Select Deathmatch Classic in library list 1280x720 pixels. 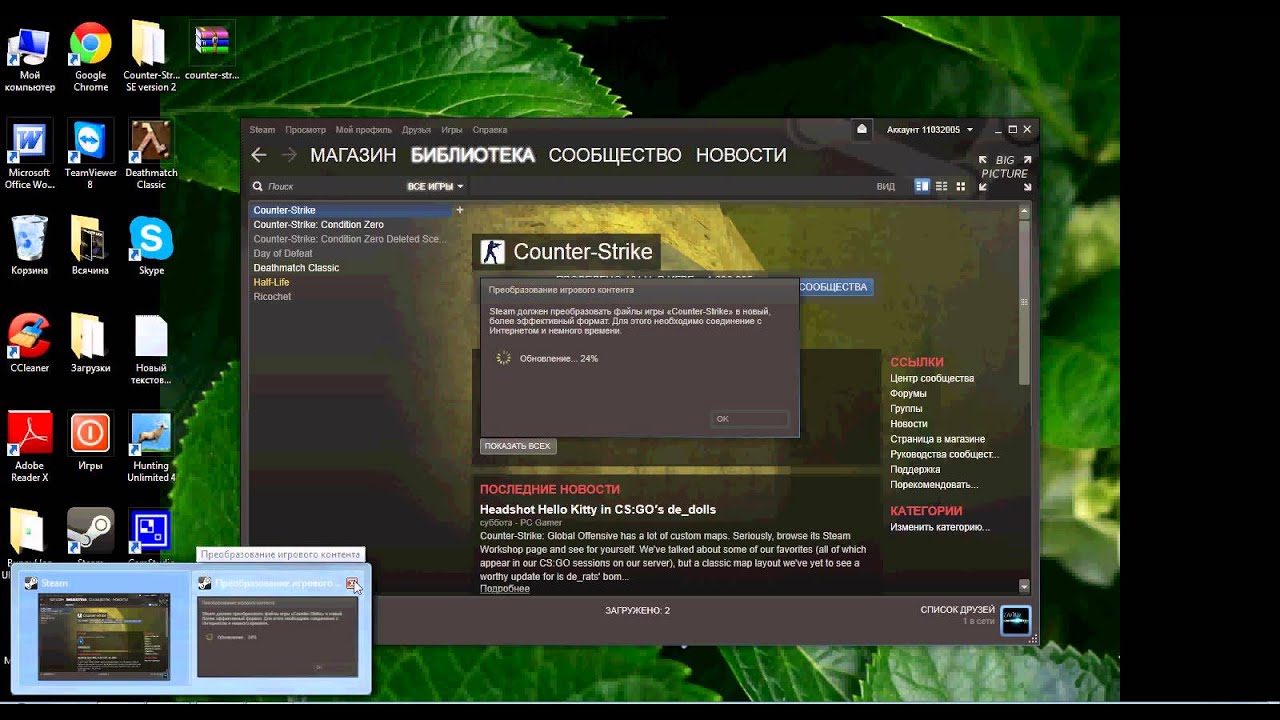coord(348,268)
